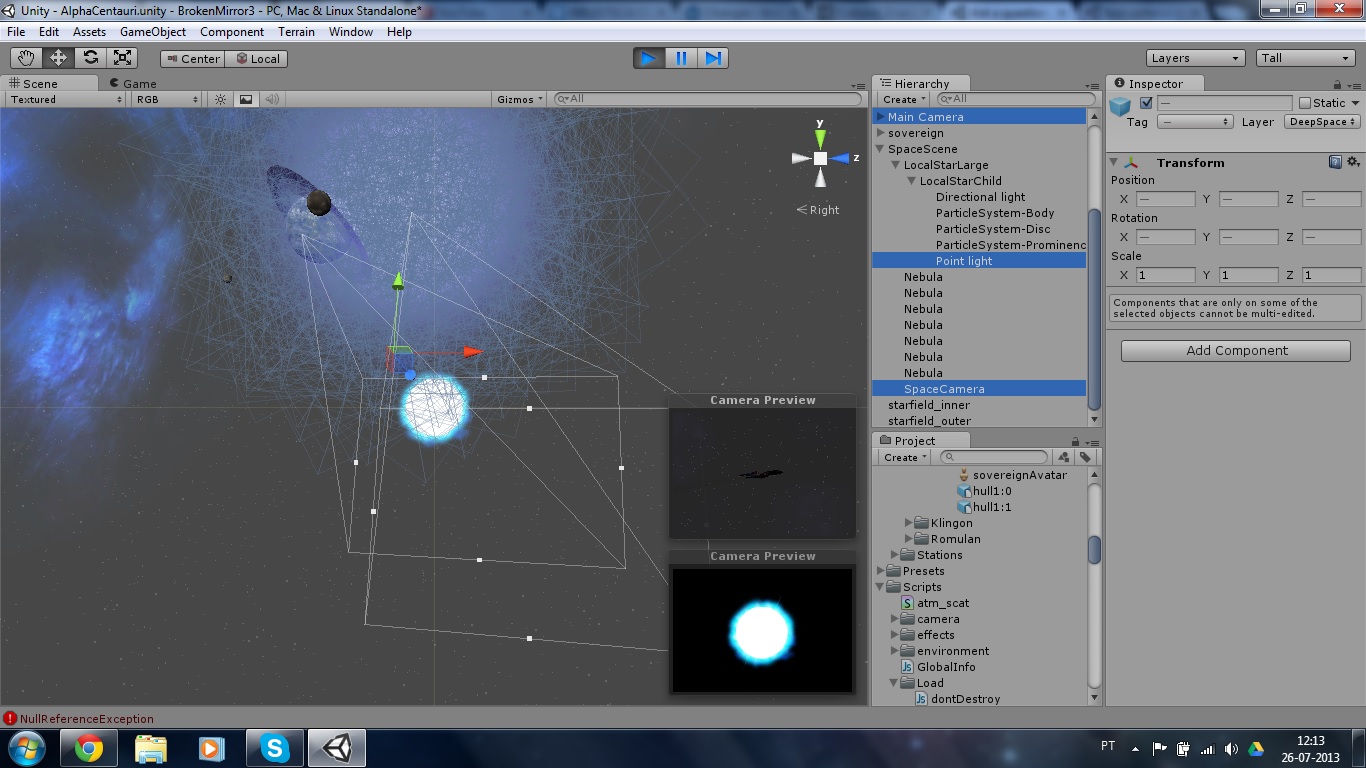Select the hull1:0 mesh asset

[x=985, y=491]
